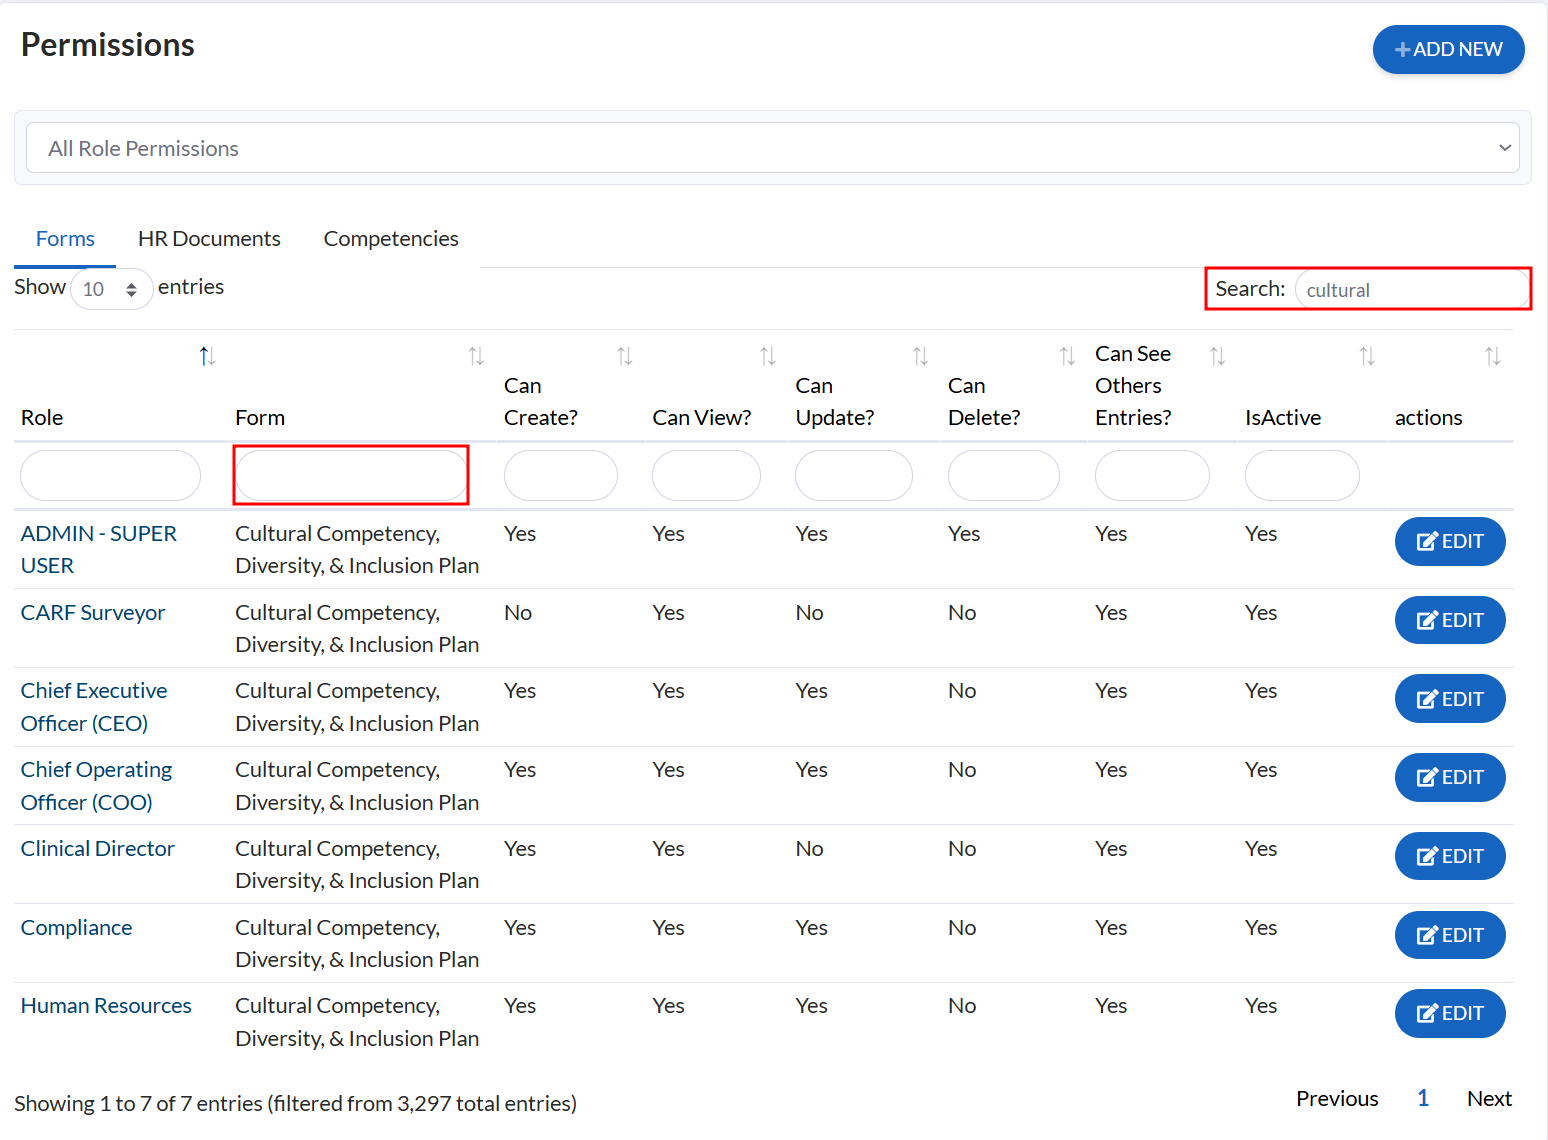1548x1140 pixels.
Task: Sort by Can View column arrows
Action: [x=767, y=356]
